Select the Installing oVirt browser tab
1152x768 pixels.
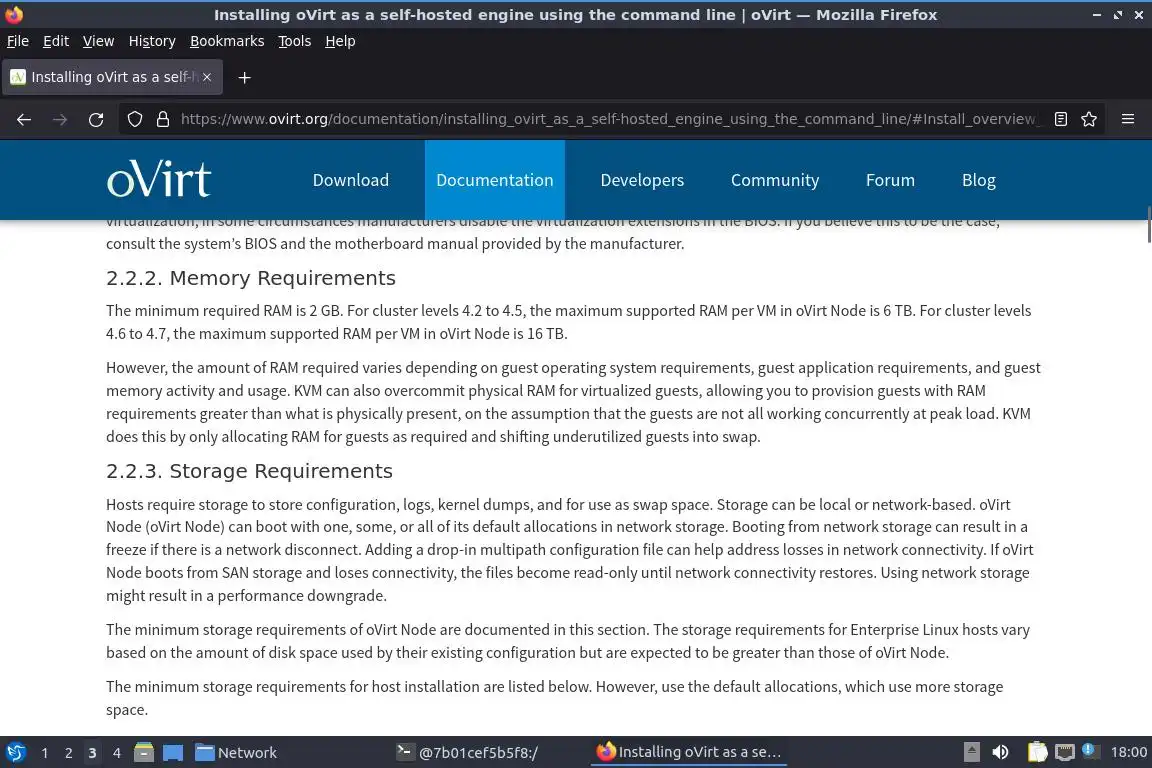coord(112,77)
